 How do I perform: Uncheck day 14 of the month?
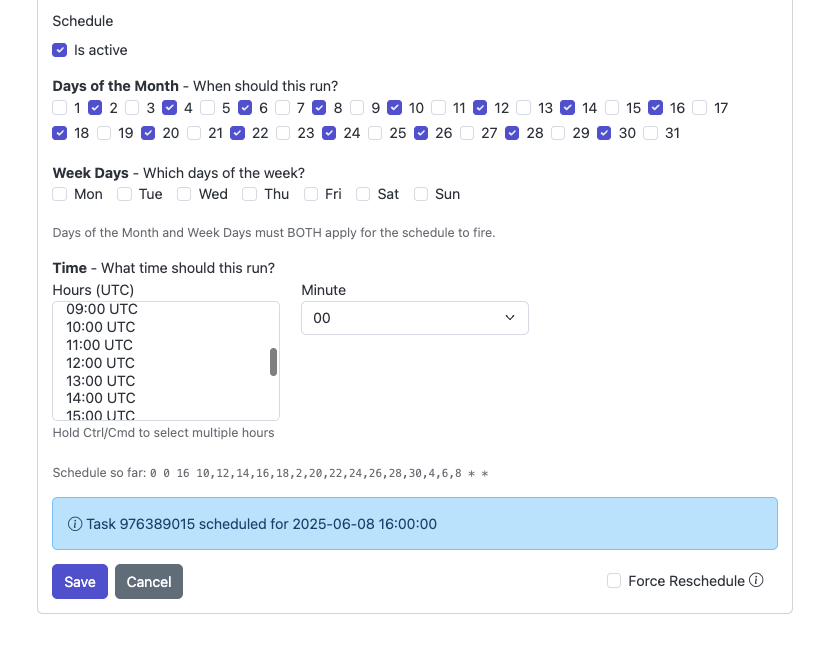[568, 108]
